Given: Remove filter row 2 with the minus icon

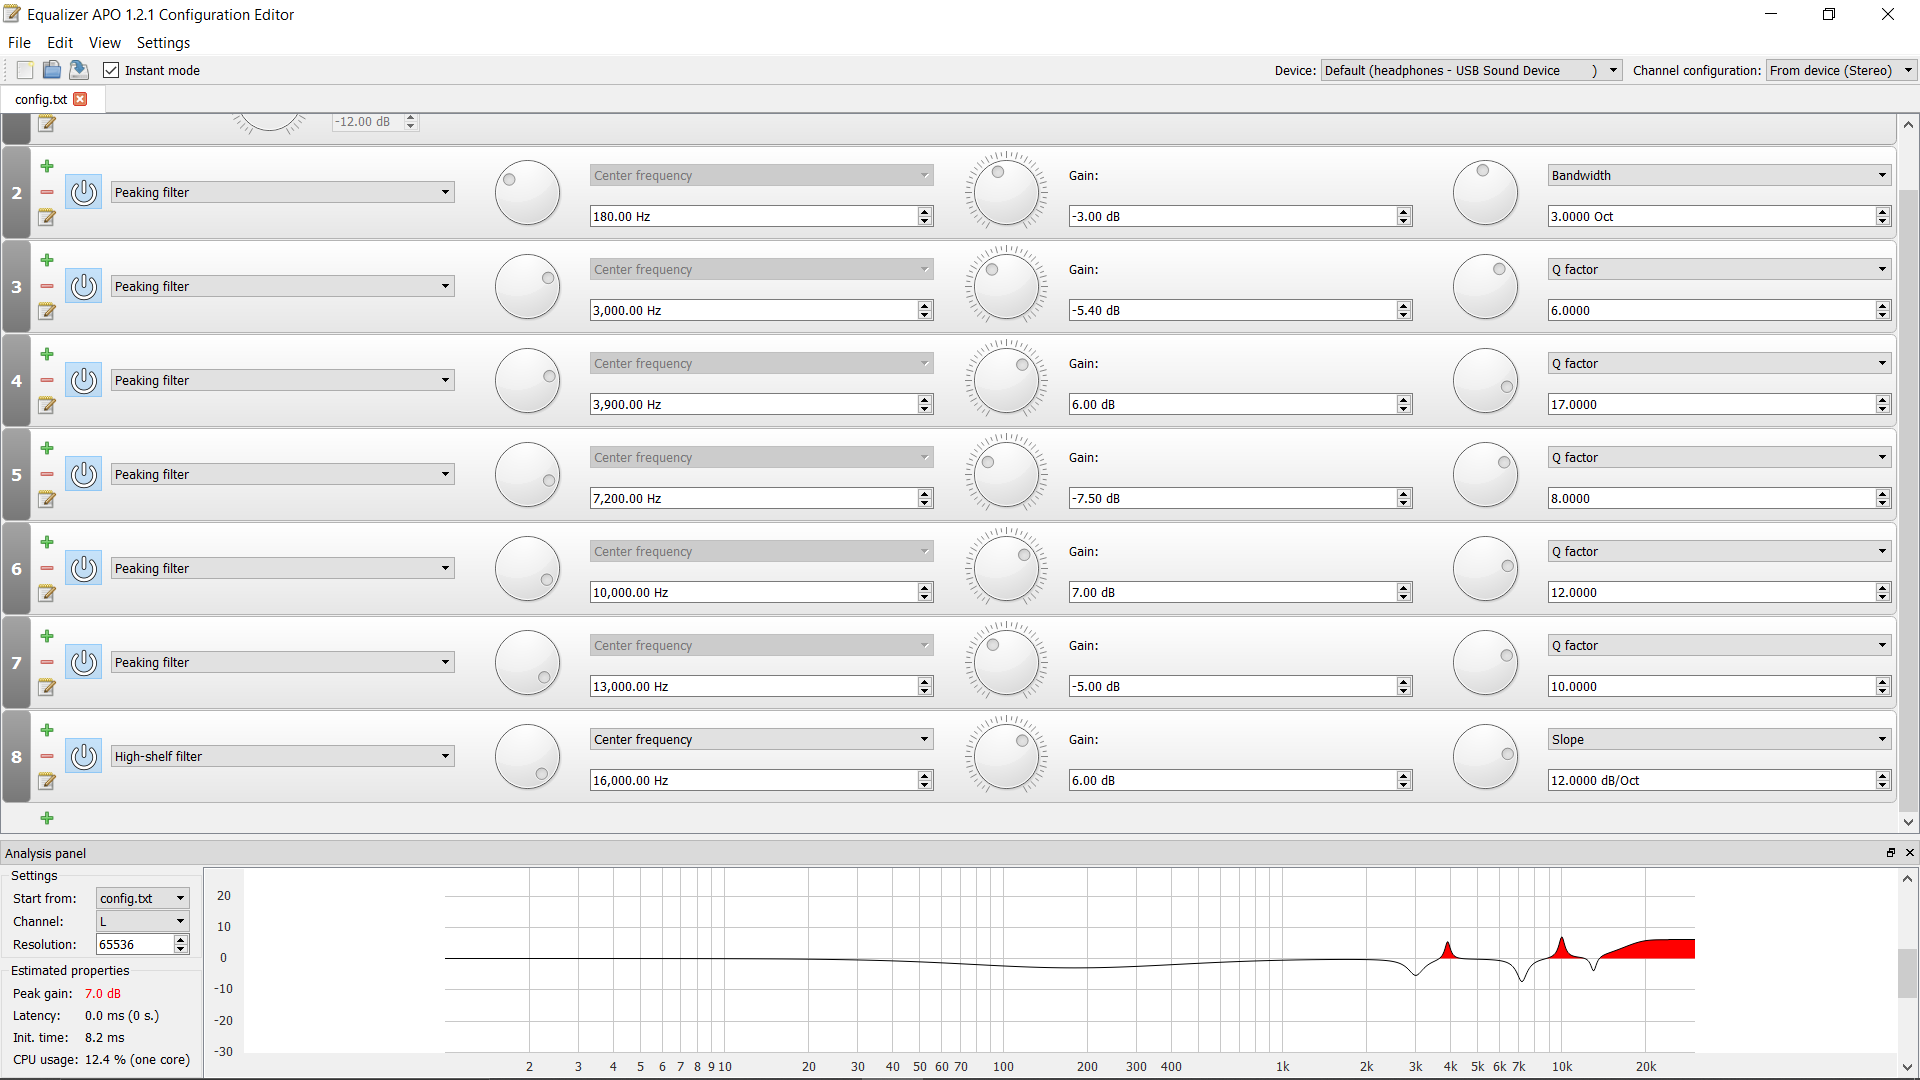Looking at the screenshot, I should (x=47, y=192).
